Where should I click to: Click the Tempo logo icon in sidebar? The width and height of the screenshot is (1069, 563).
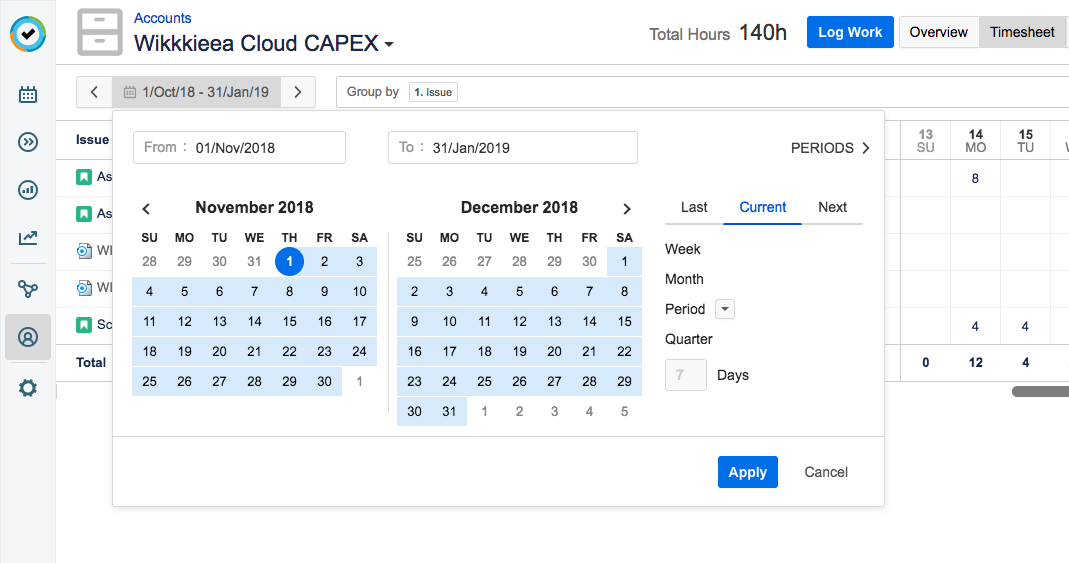27,34
